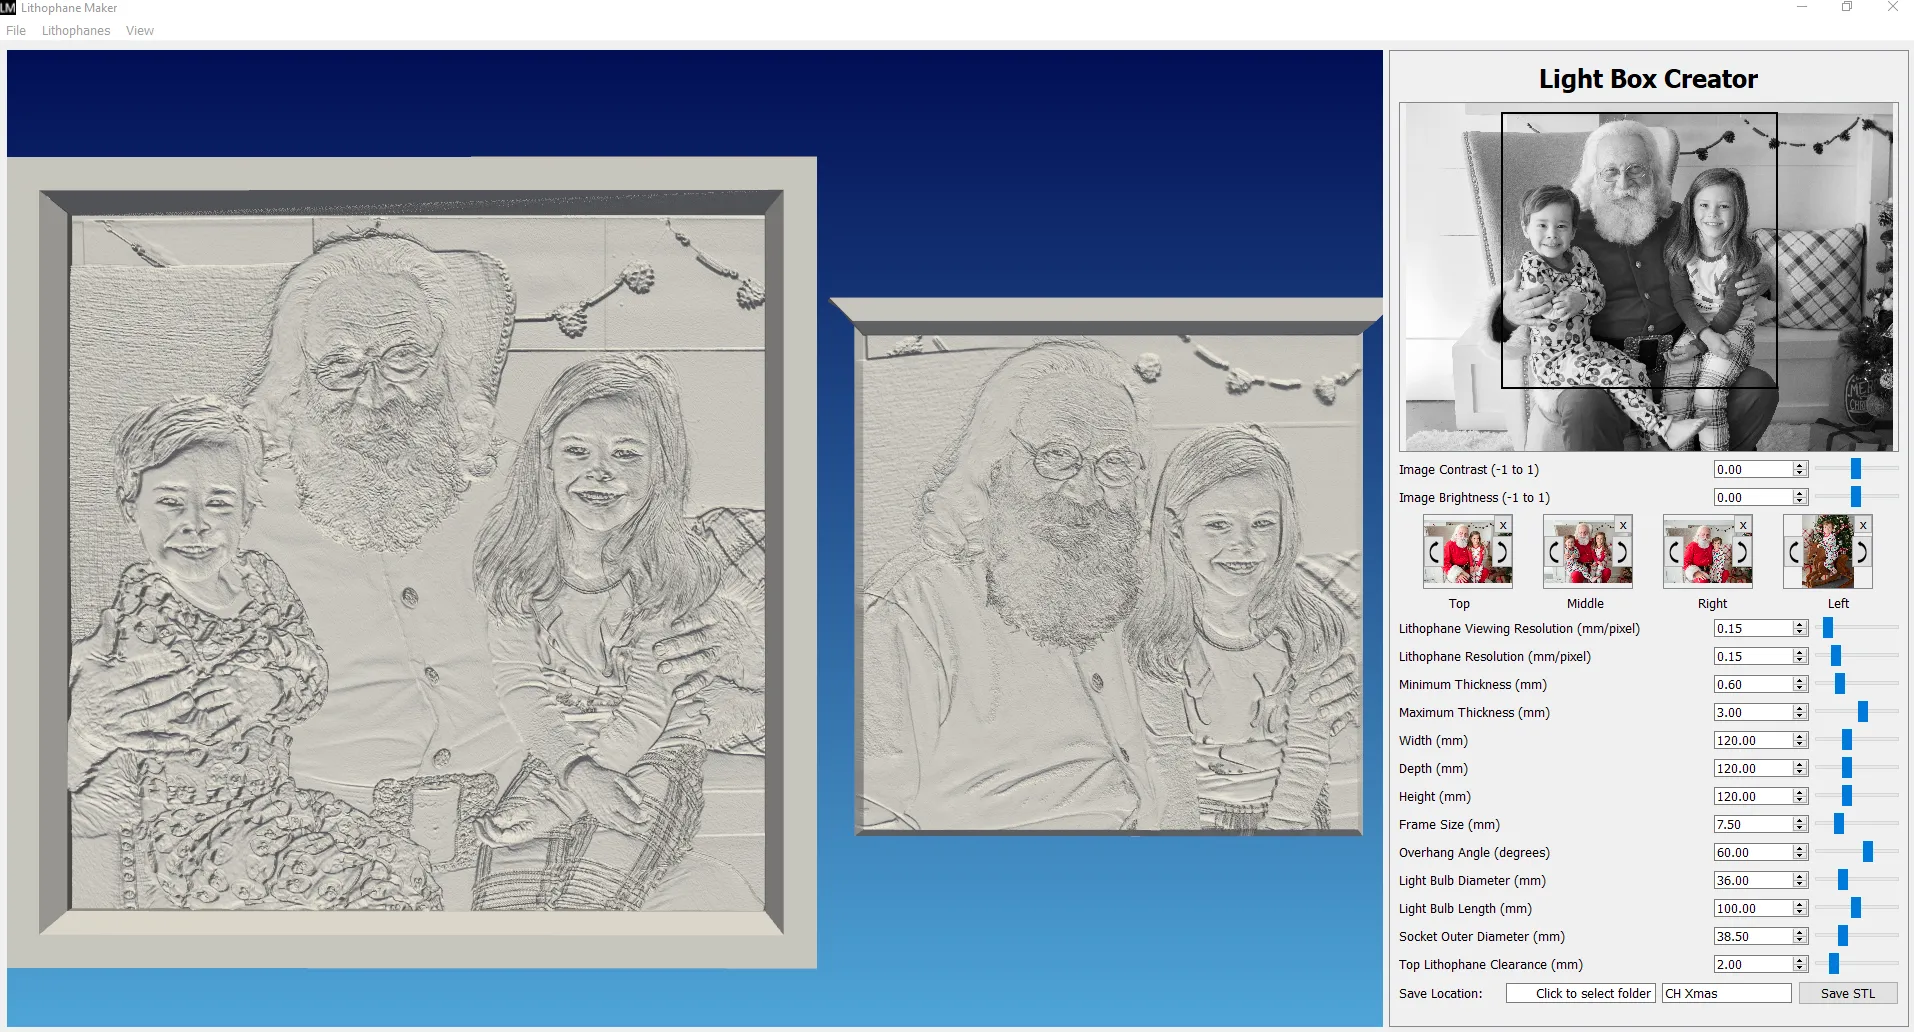1914x1032 pixels.
Task: Rotate the Right image counterclockwise
Action: tap(1672, 552)
